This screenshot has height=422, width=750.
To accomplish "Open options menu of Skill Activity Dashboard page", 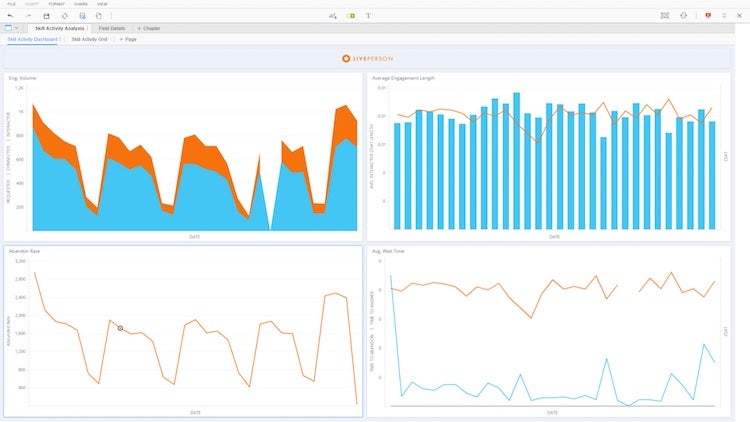I will [x=60, y=39].
